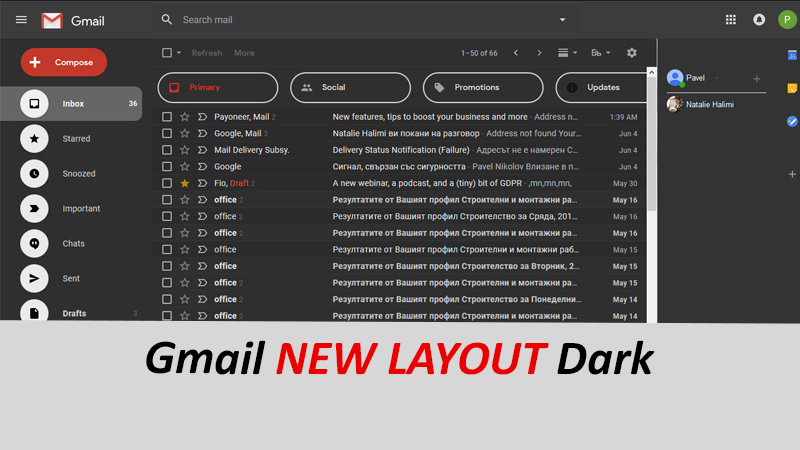The height and width of the screenshot is (450, 800).
Task: Star the Payoneer, Mail email
Action: click(185, 117)
